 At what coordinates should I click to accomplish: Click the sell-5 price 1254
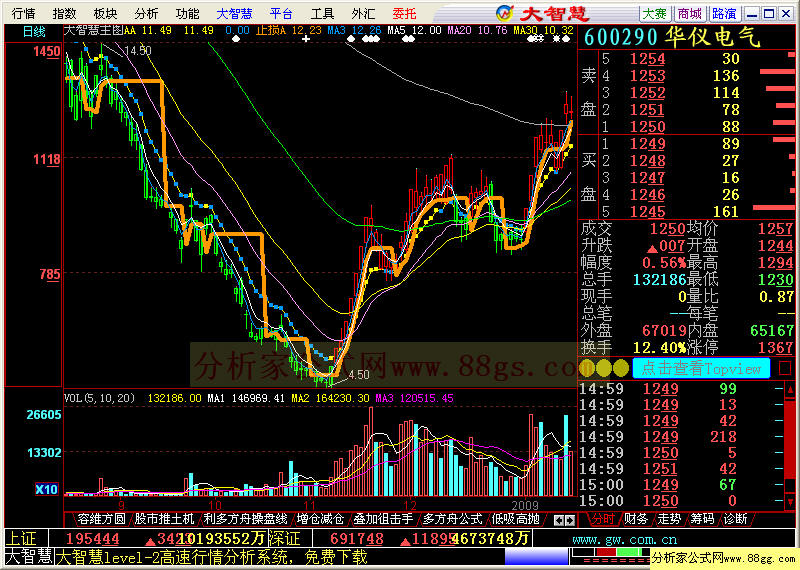pyautogui.click(x=647, y=59)
